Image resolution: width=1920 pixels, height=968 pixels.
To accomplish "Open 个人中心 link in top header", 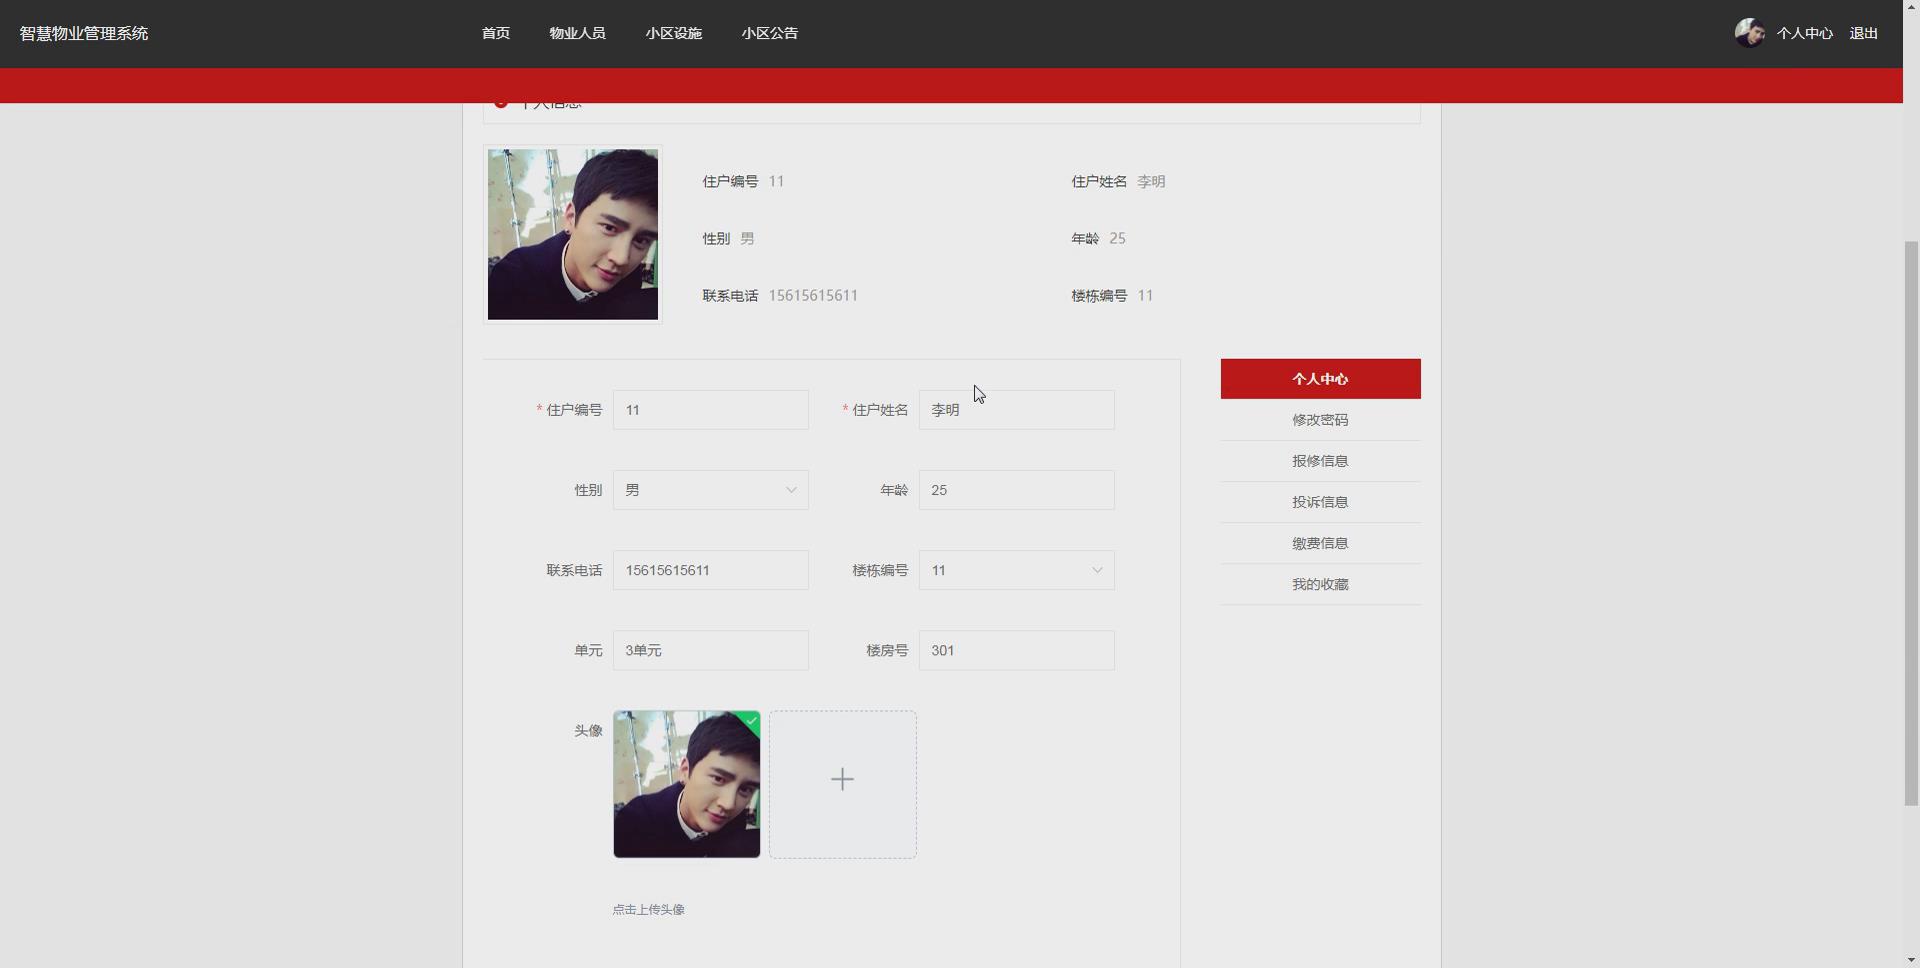I will [1804, 33].
